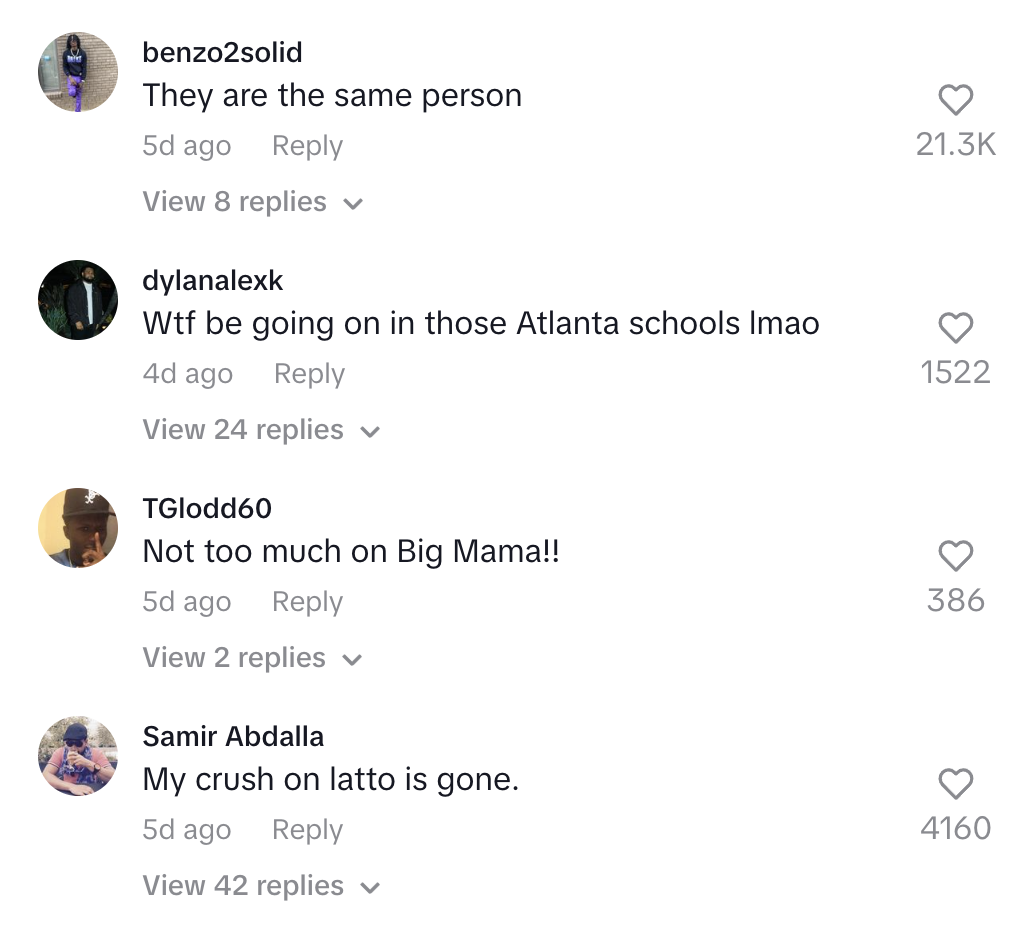
Task: Reply to benzo2solid's comment
Action: coord(307,146)
